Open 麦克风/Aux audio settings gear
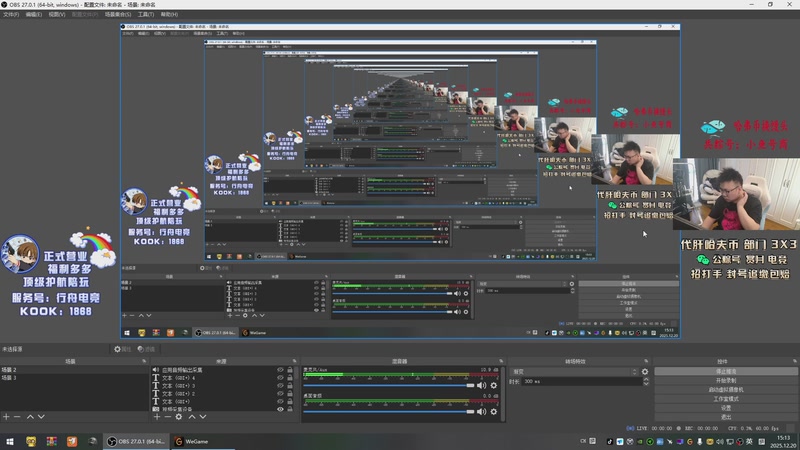Viewport: 800px width, 450px height. pos(493,385)
